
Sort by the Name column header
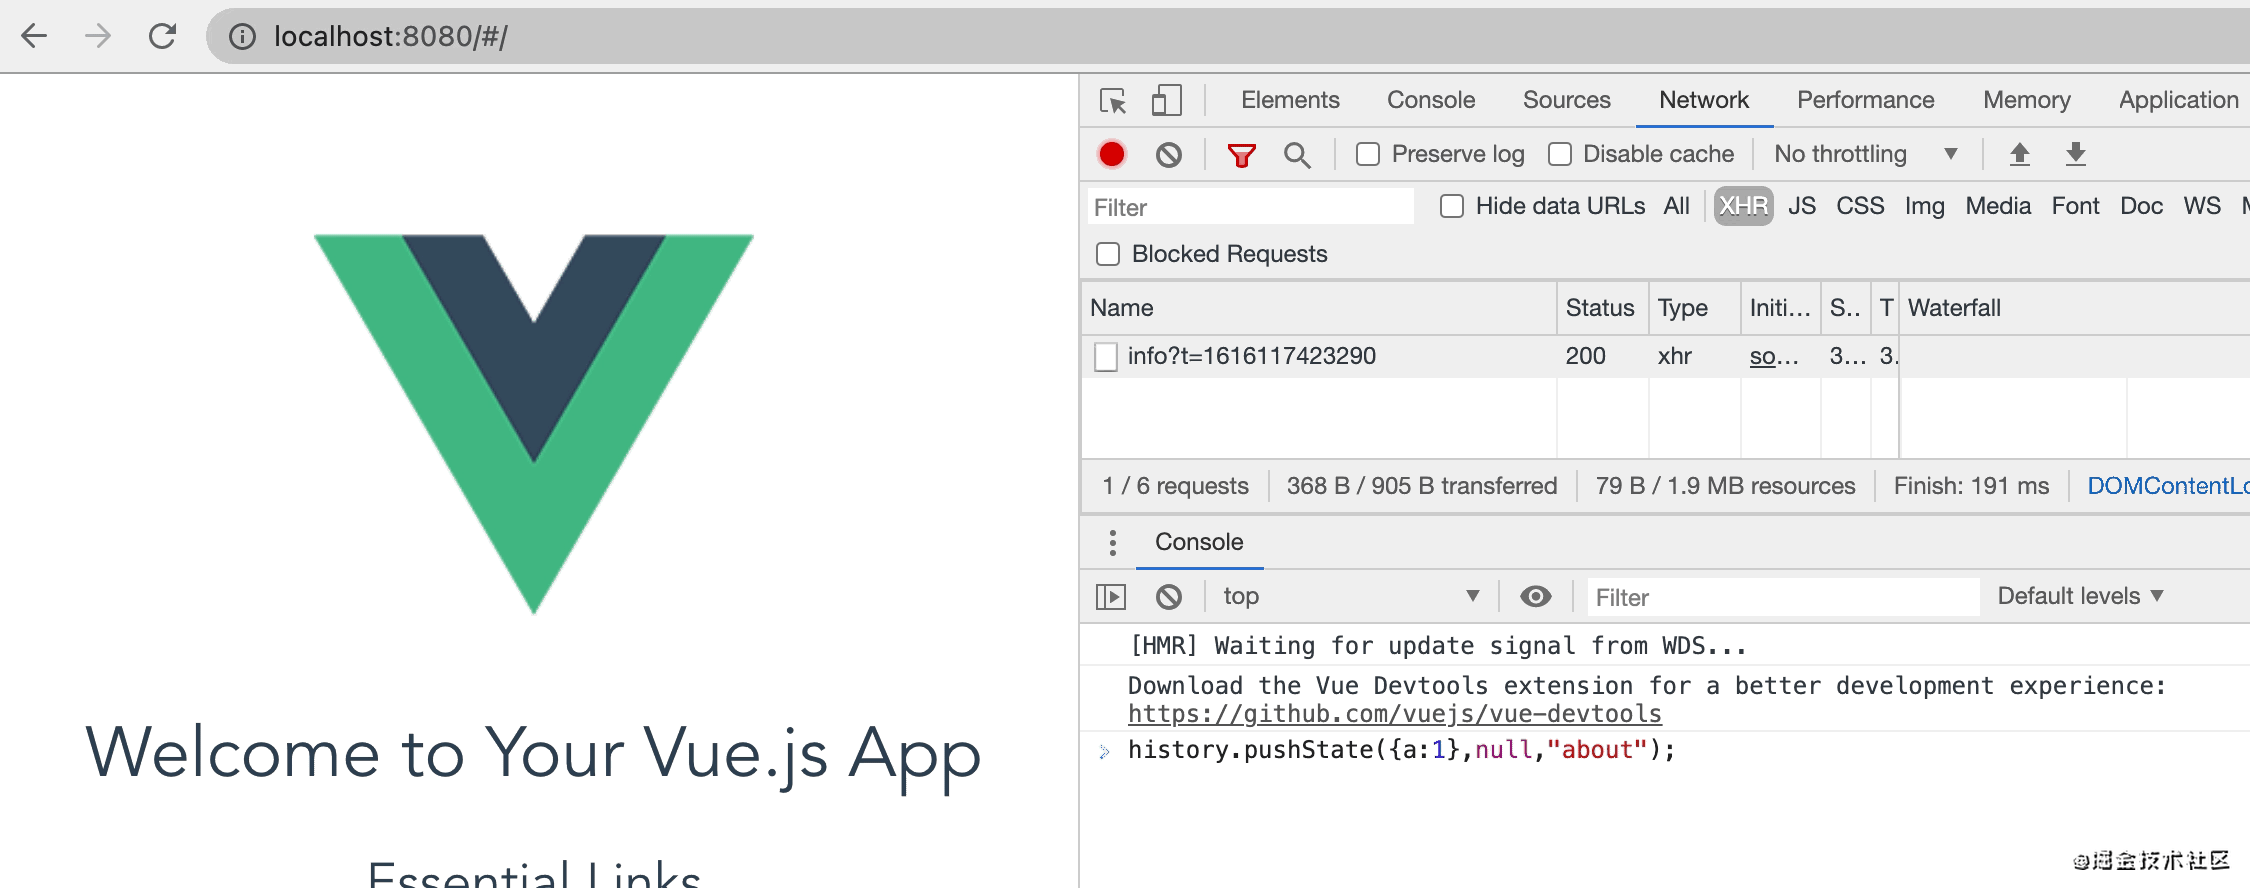coord(1319,308)
